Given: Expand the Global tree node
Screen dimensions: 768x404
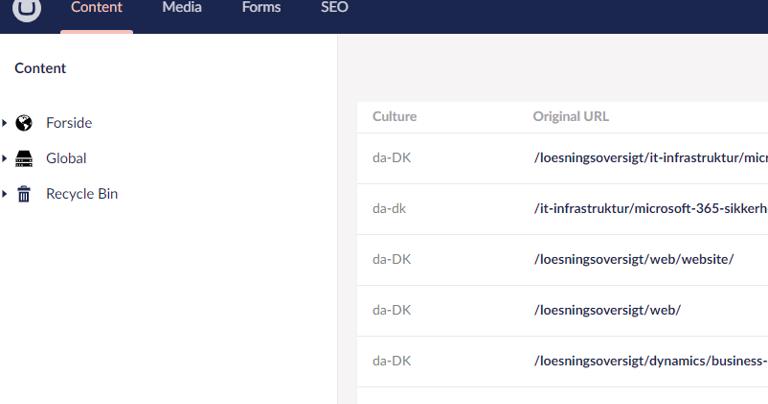Looking at the screenshot, I should tap(5, 158).
